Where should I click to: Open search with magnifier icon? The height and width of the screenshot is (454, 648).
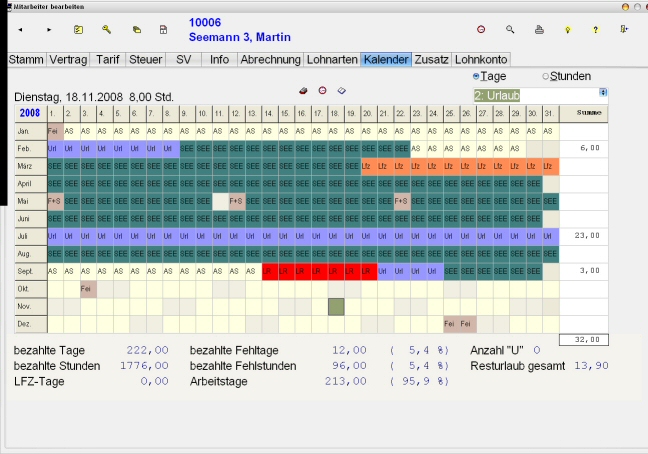510,29
